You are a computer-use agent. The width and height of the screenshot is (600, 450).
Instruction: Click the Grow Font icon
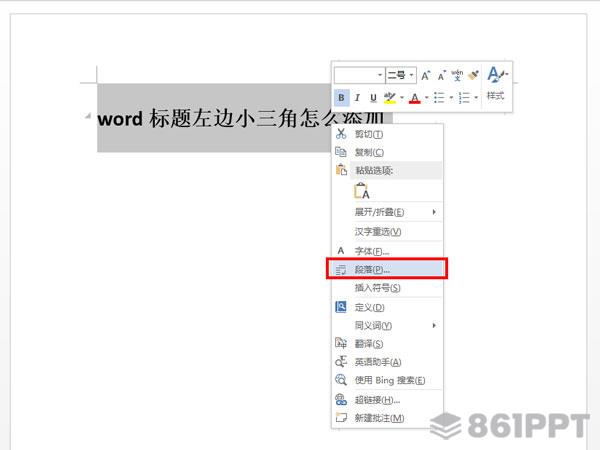click(x=425, y=75)
